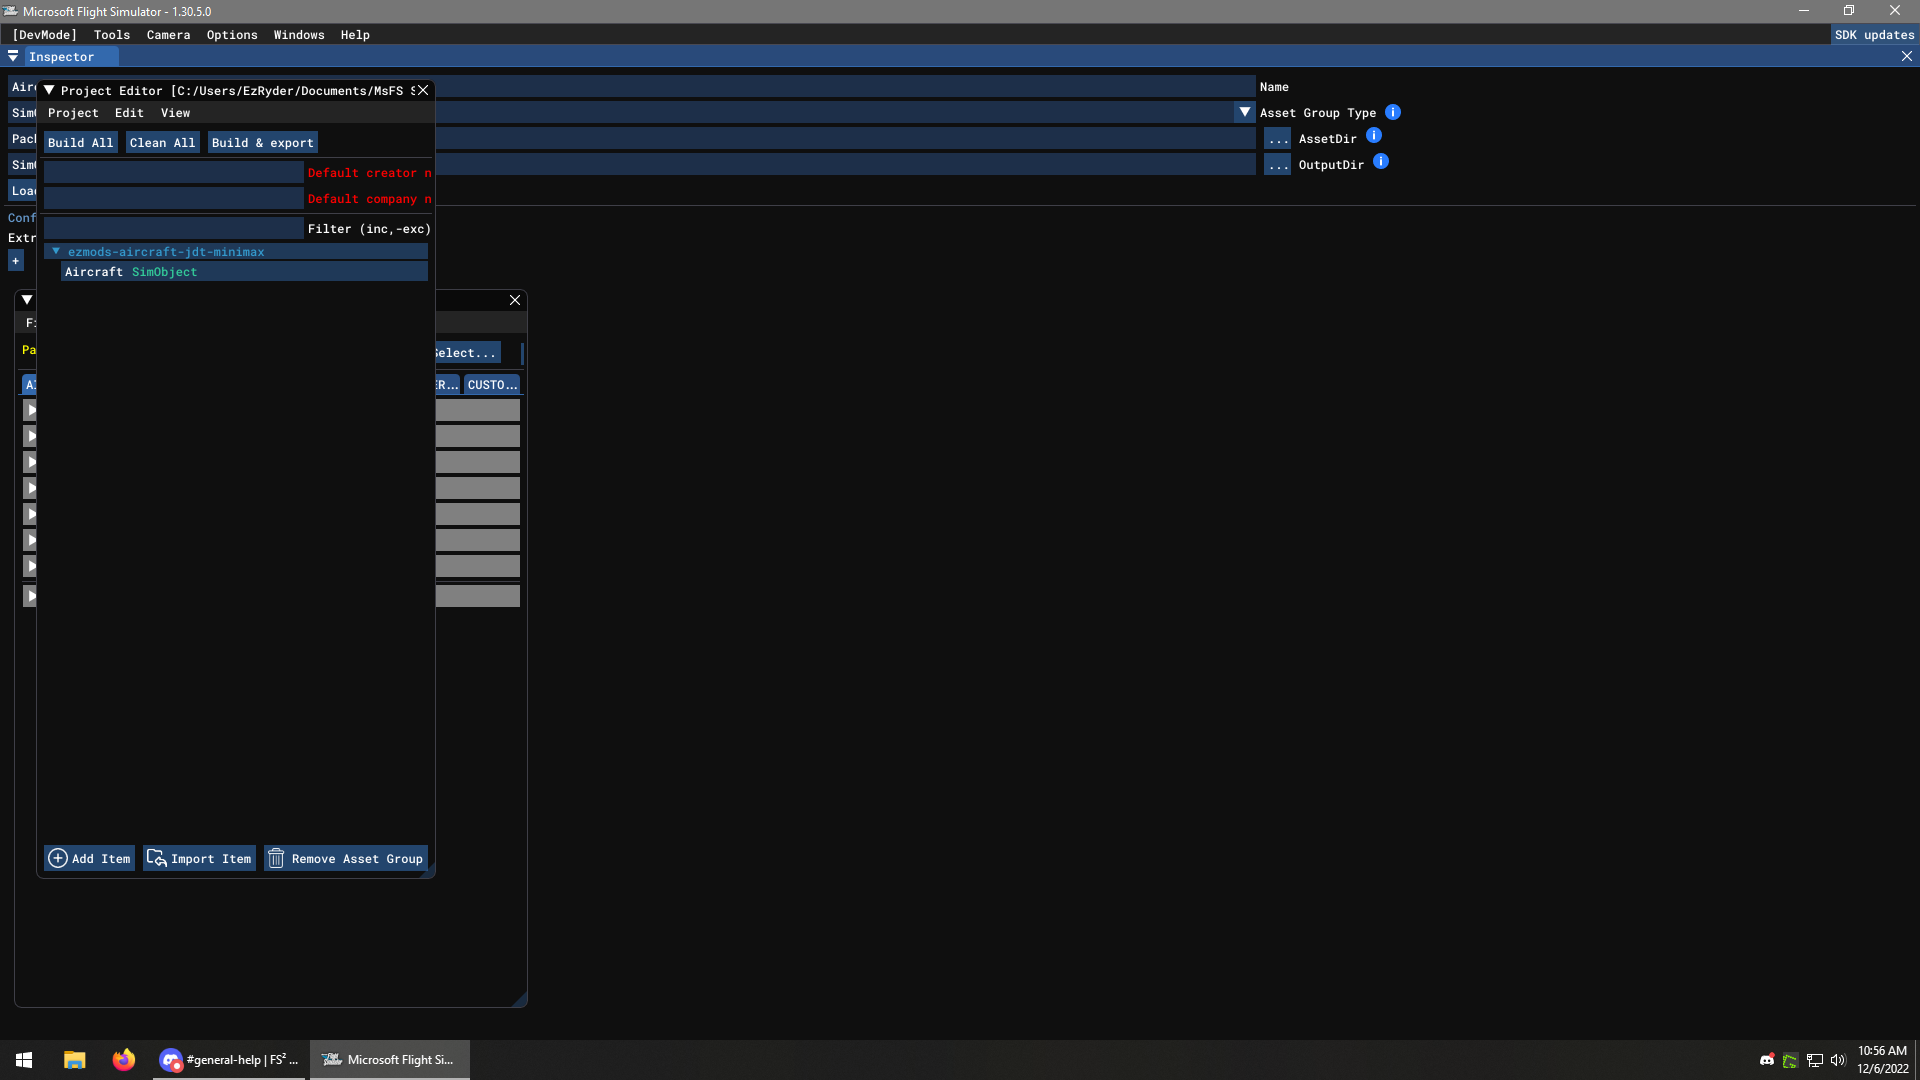1920x1080 pixels.
Task: Open the AssetDir browse "..." picker
Action: (1277, 139)
